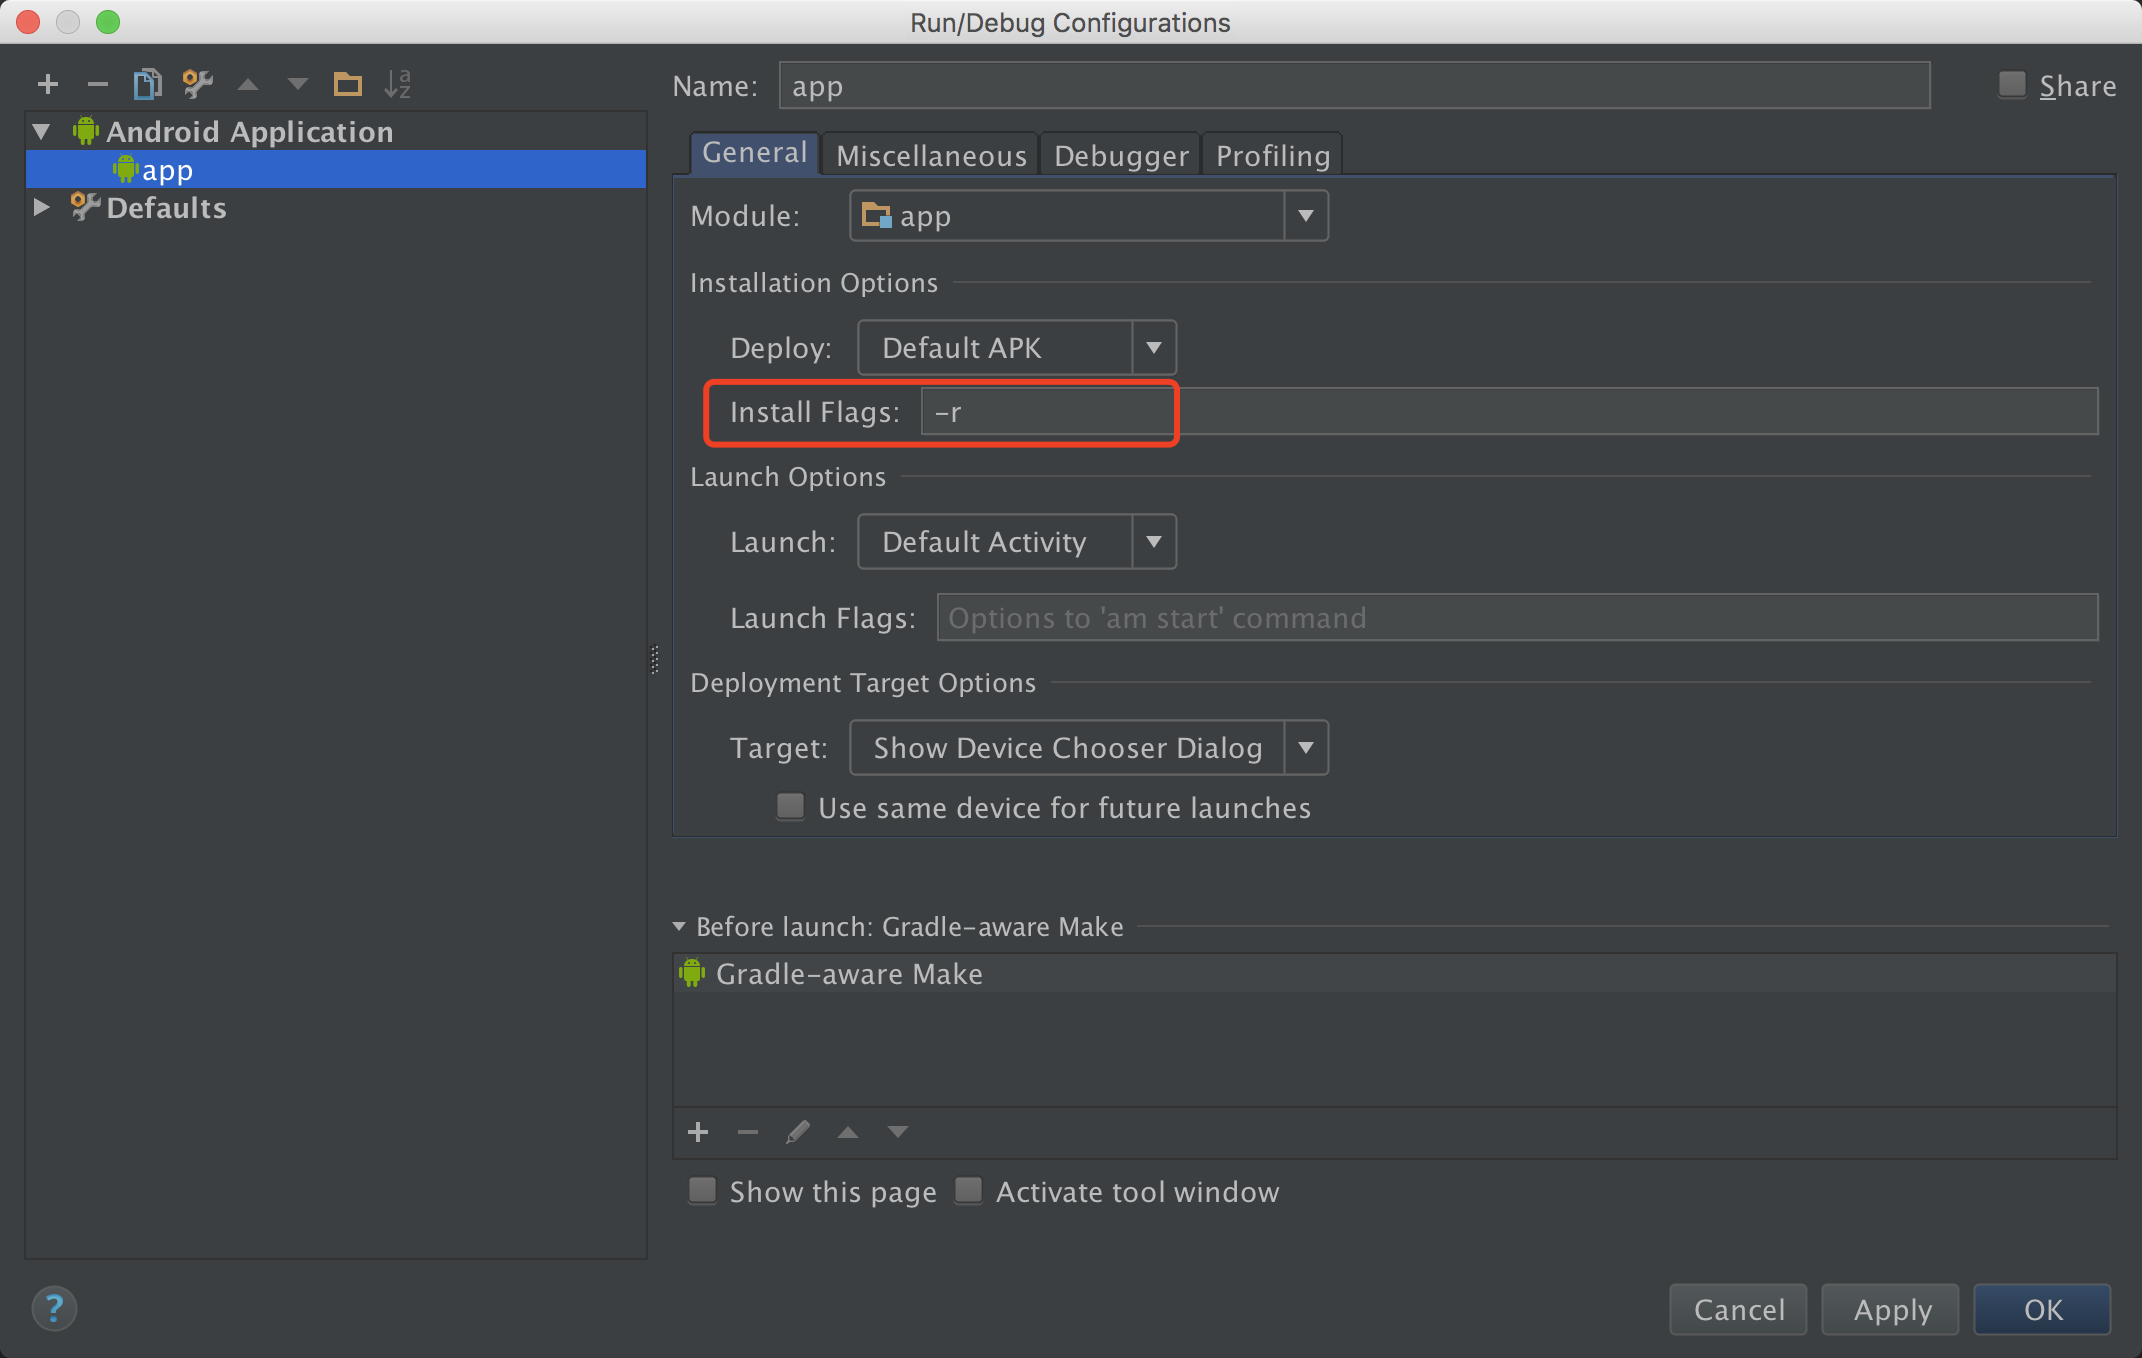2142x1358 pixels.
Task: Open help with question mark icon
Action: point(54,1308)
